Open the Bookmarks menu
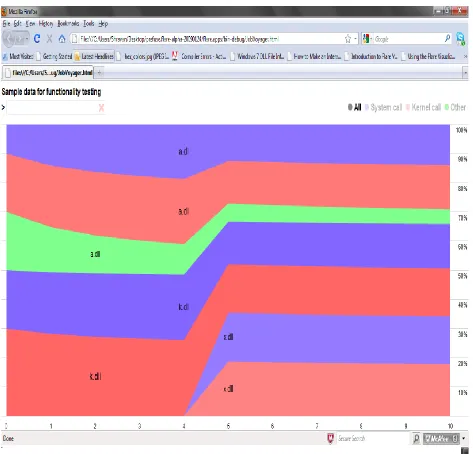The image size is (473, 454). (68, 23)
